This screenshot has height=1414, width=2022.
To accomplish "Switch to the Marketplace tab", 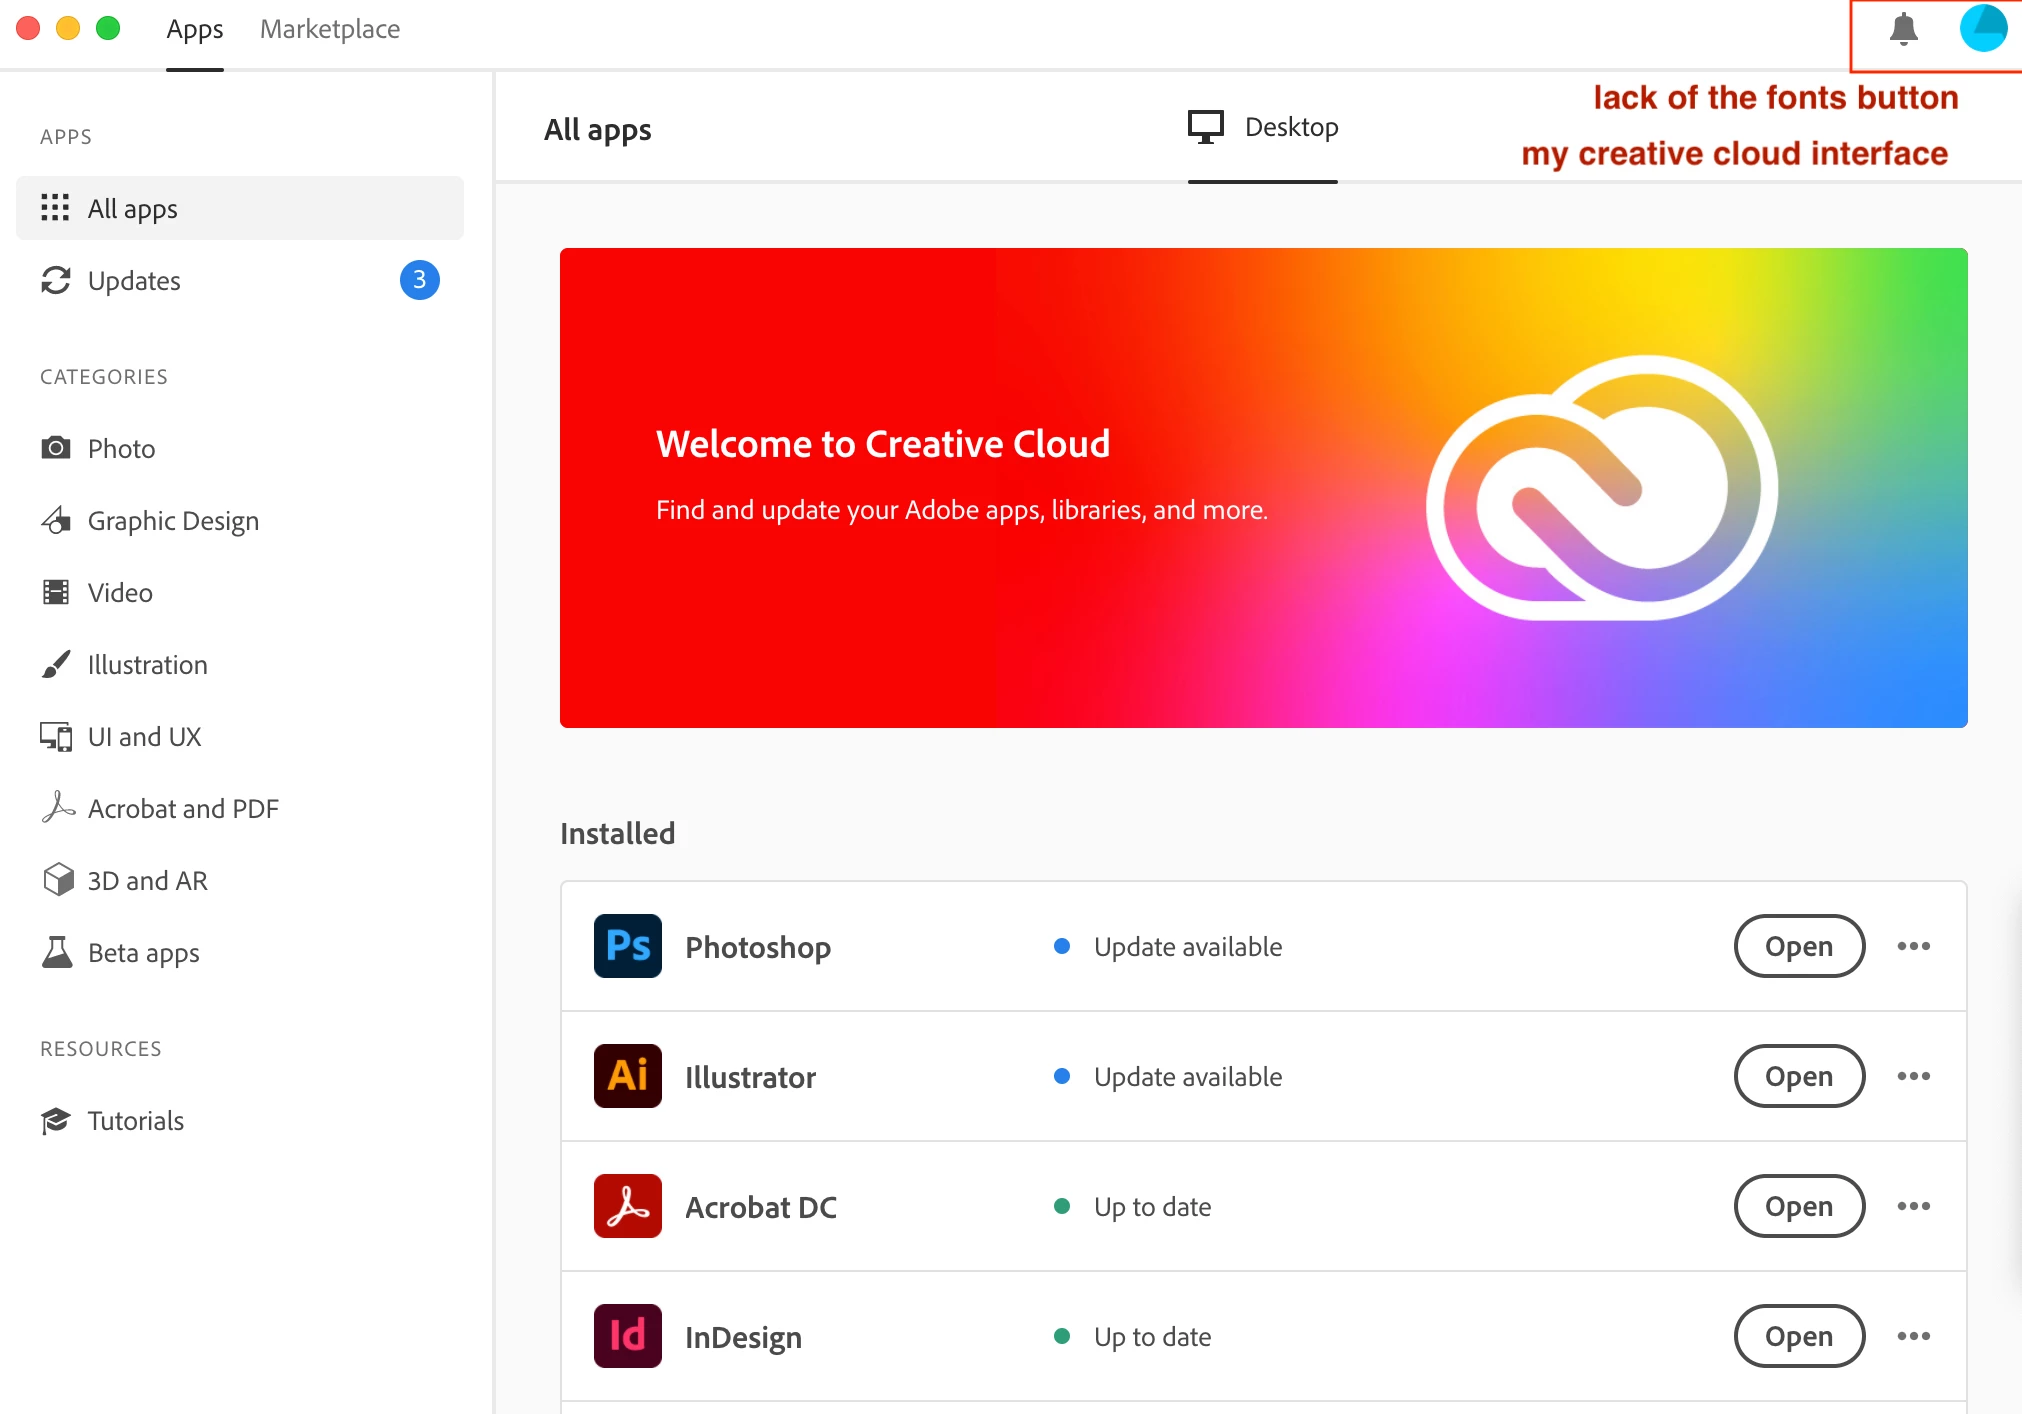I will tap(330, 29).
